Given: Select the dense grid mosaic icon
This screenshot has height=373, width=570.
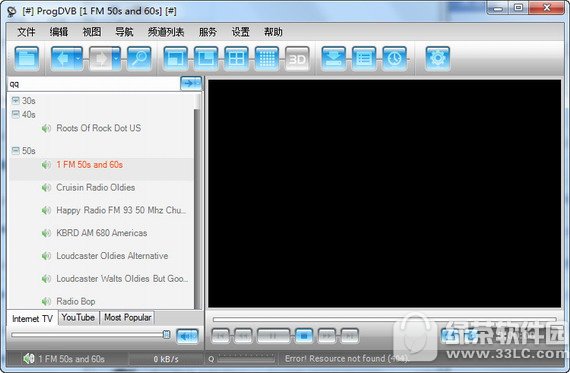Looking at the screenshot, I should [x=267, y=59].
